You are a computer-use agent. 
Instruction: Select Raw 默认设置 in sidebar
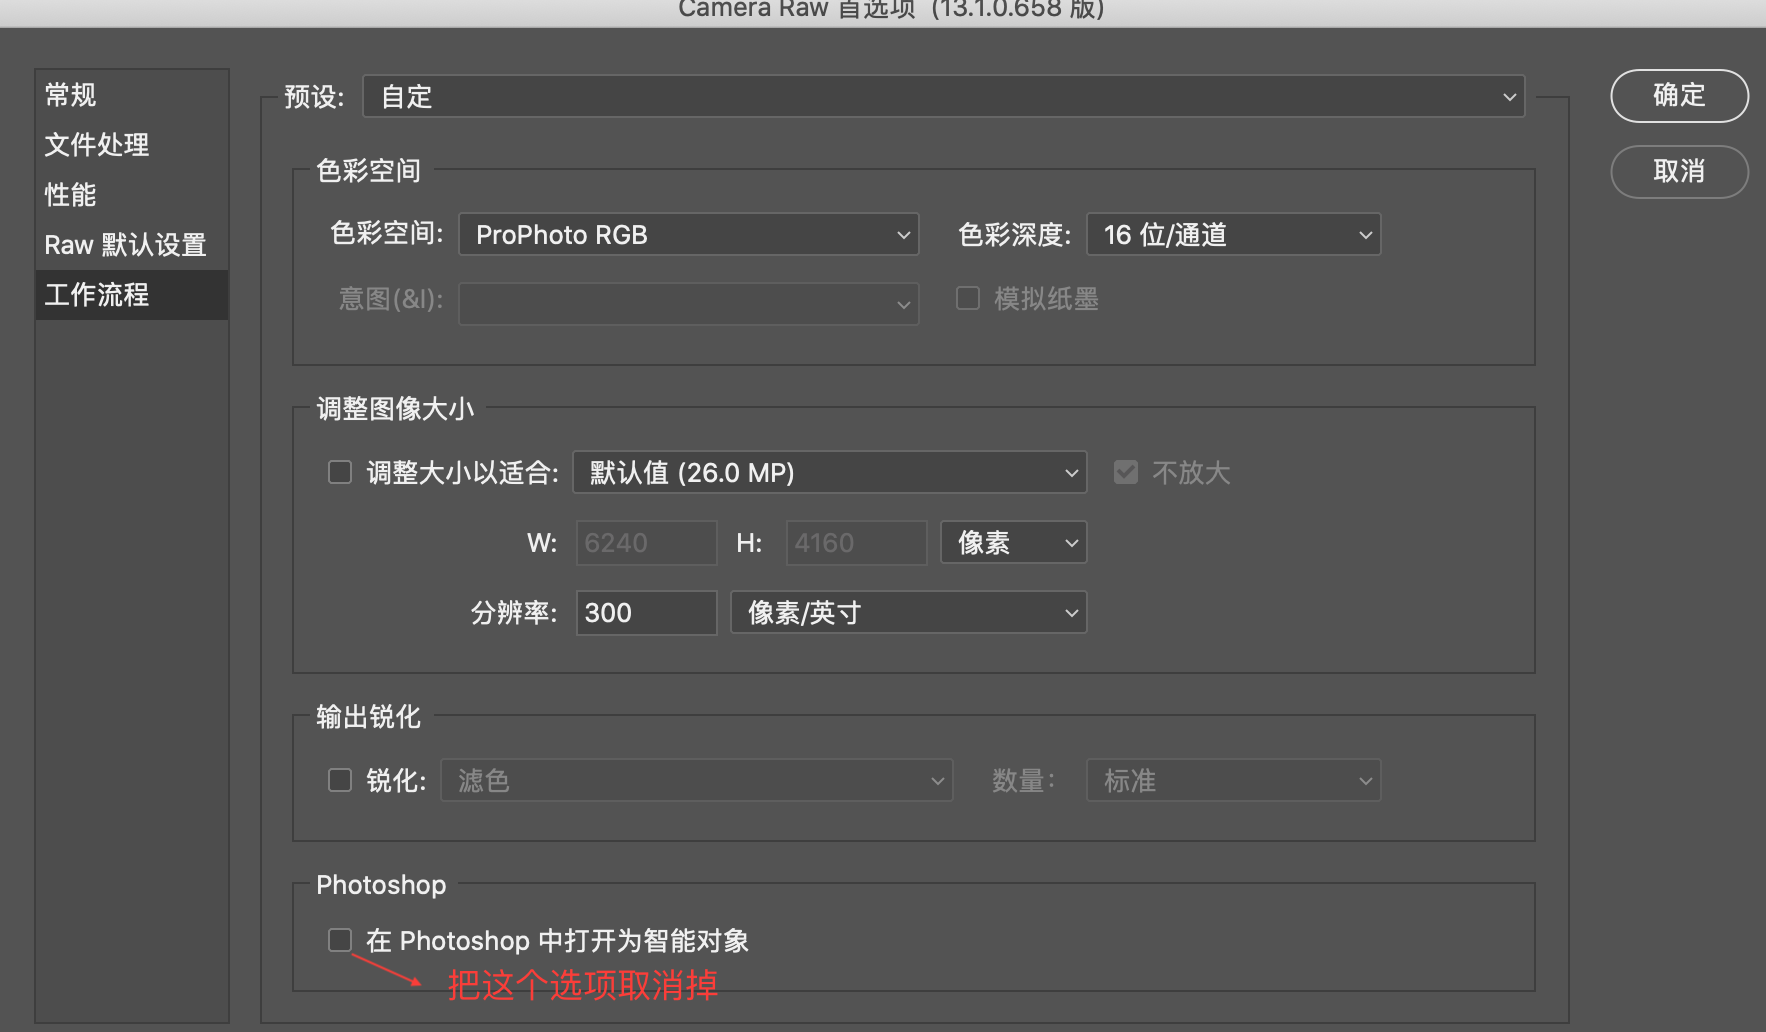132,245
